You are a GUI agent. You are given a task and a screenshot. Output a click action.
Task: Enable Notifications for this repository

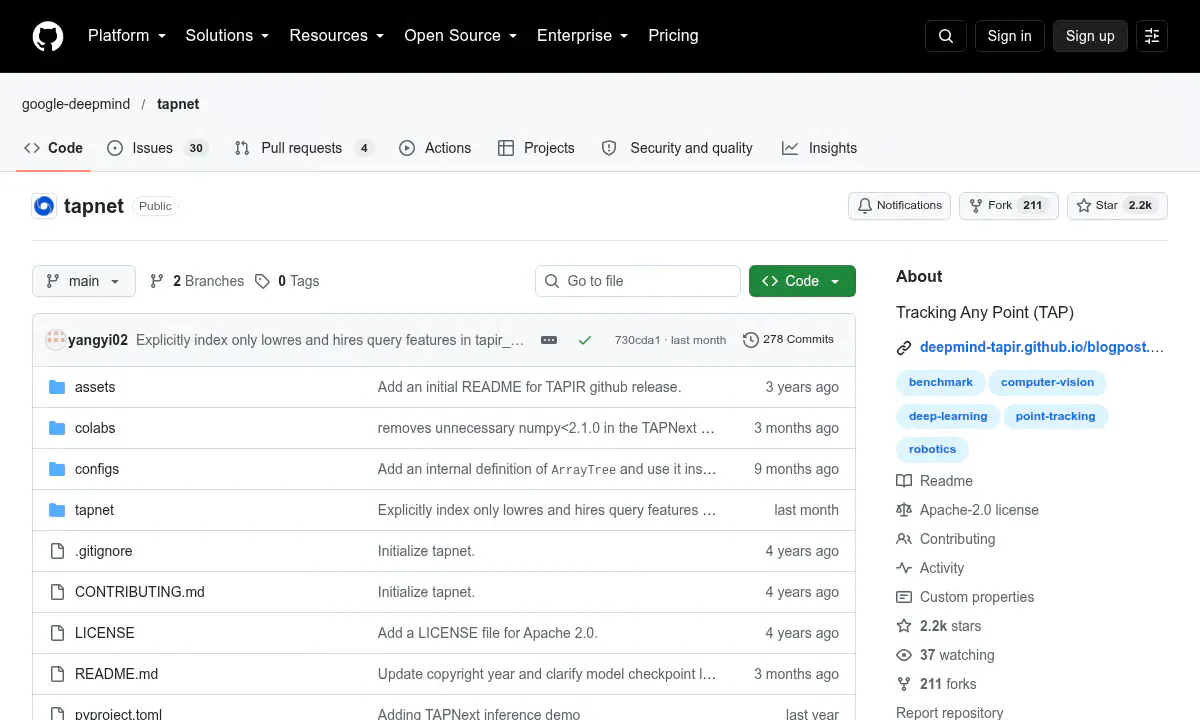click(900, 206)
